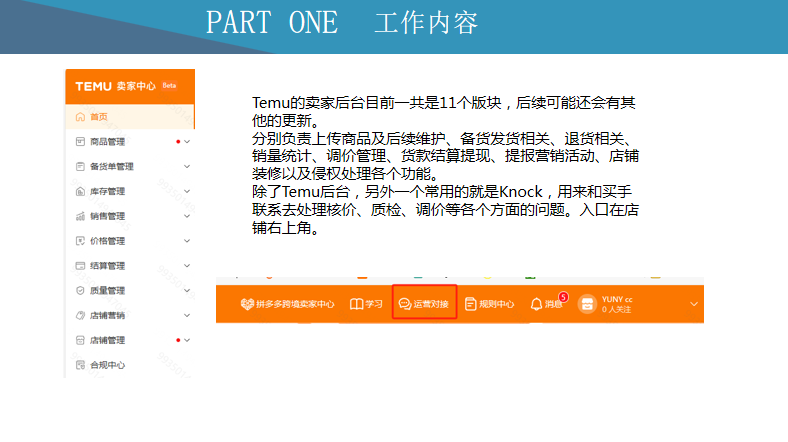Expand the 商品管理 chevron

pyautogui.click(x=187, y=142)
